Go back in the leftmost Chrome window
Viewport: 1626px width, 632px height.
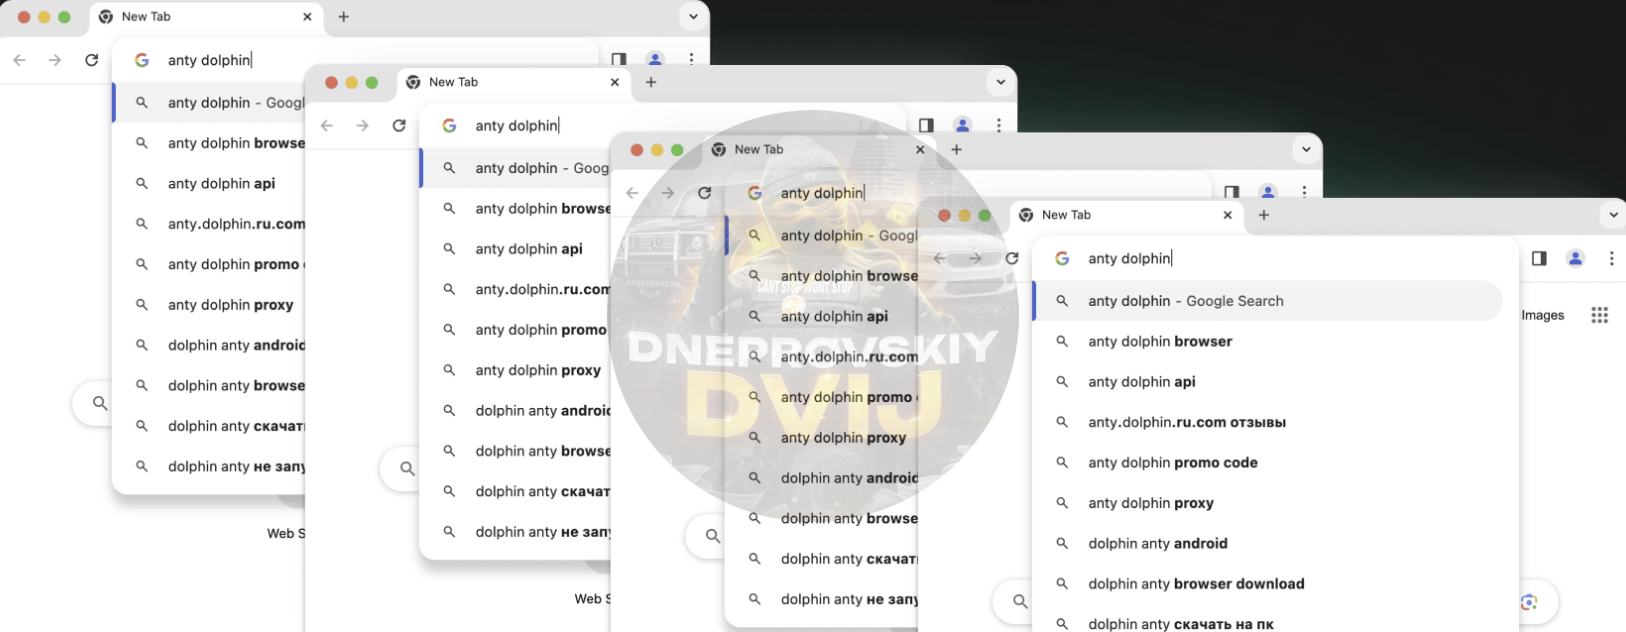[x=19, y=60]
